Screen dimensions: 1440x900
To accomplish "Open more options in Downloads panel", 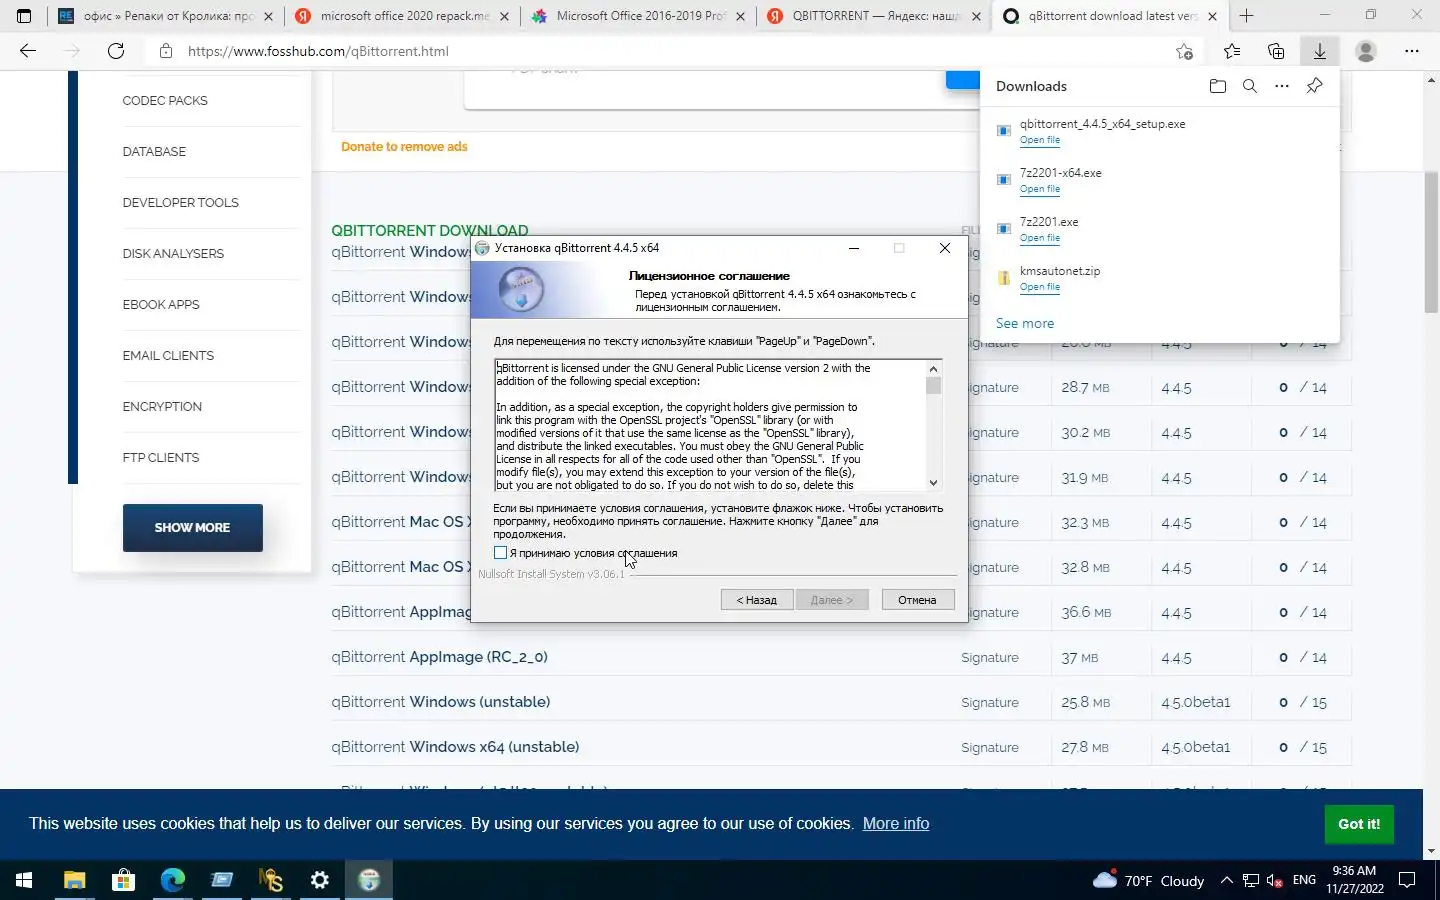I will point(1282,86).
